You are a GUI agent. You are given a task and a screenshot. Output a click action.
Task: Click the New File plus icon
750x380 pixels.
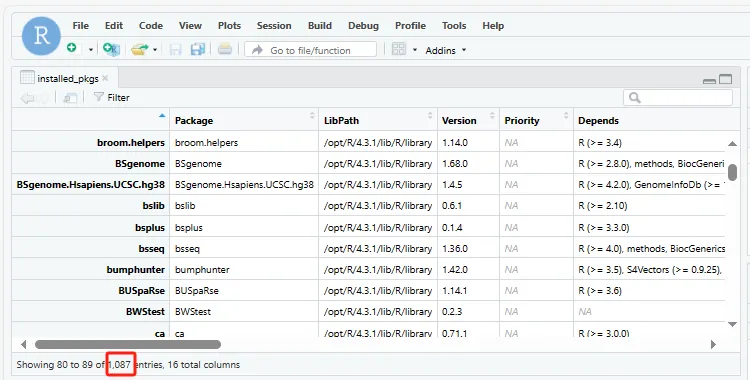point(72,48)
